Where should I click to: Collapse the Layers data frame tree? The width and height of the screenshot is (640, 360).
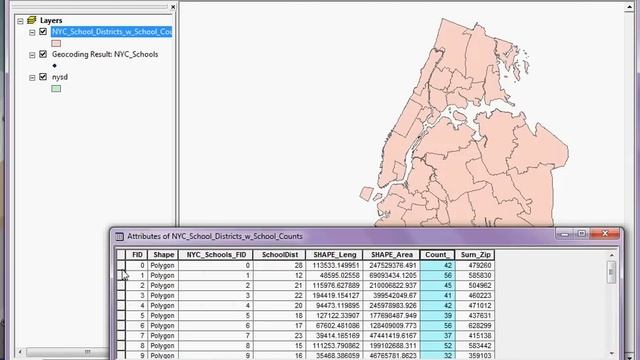20,20
